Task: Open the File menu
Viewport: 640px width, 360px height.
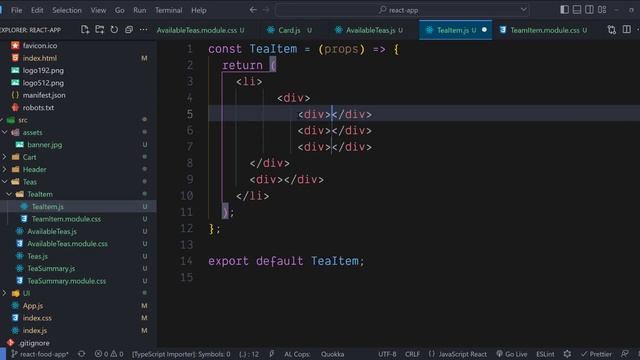Action: coord(16,10)
